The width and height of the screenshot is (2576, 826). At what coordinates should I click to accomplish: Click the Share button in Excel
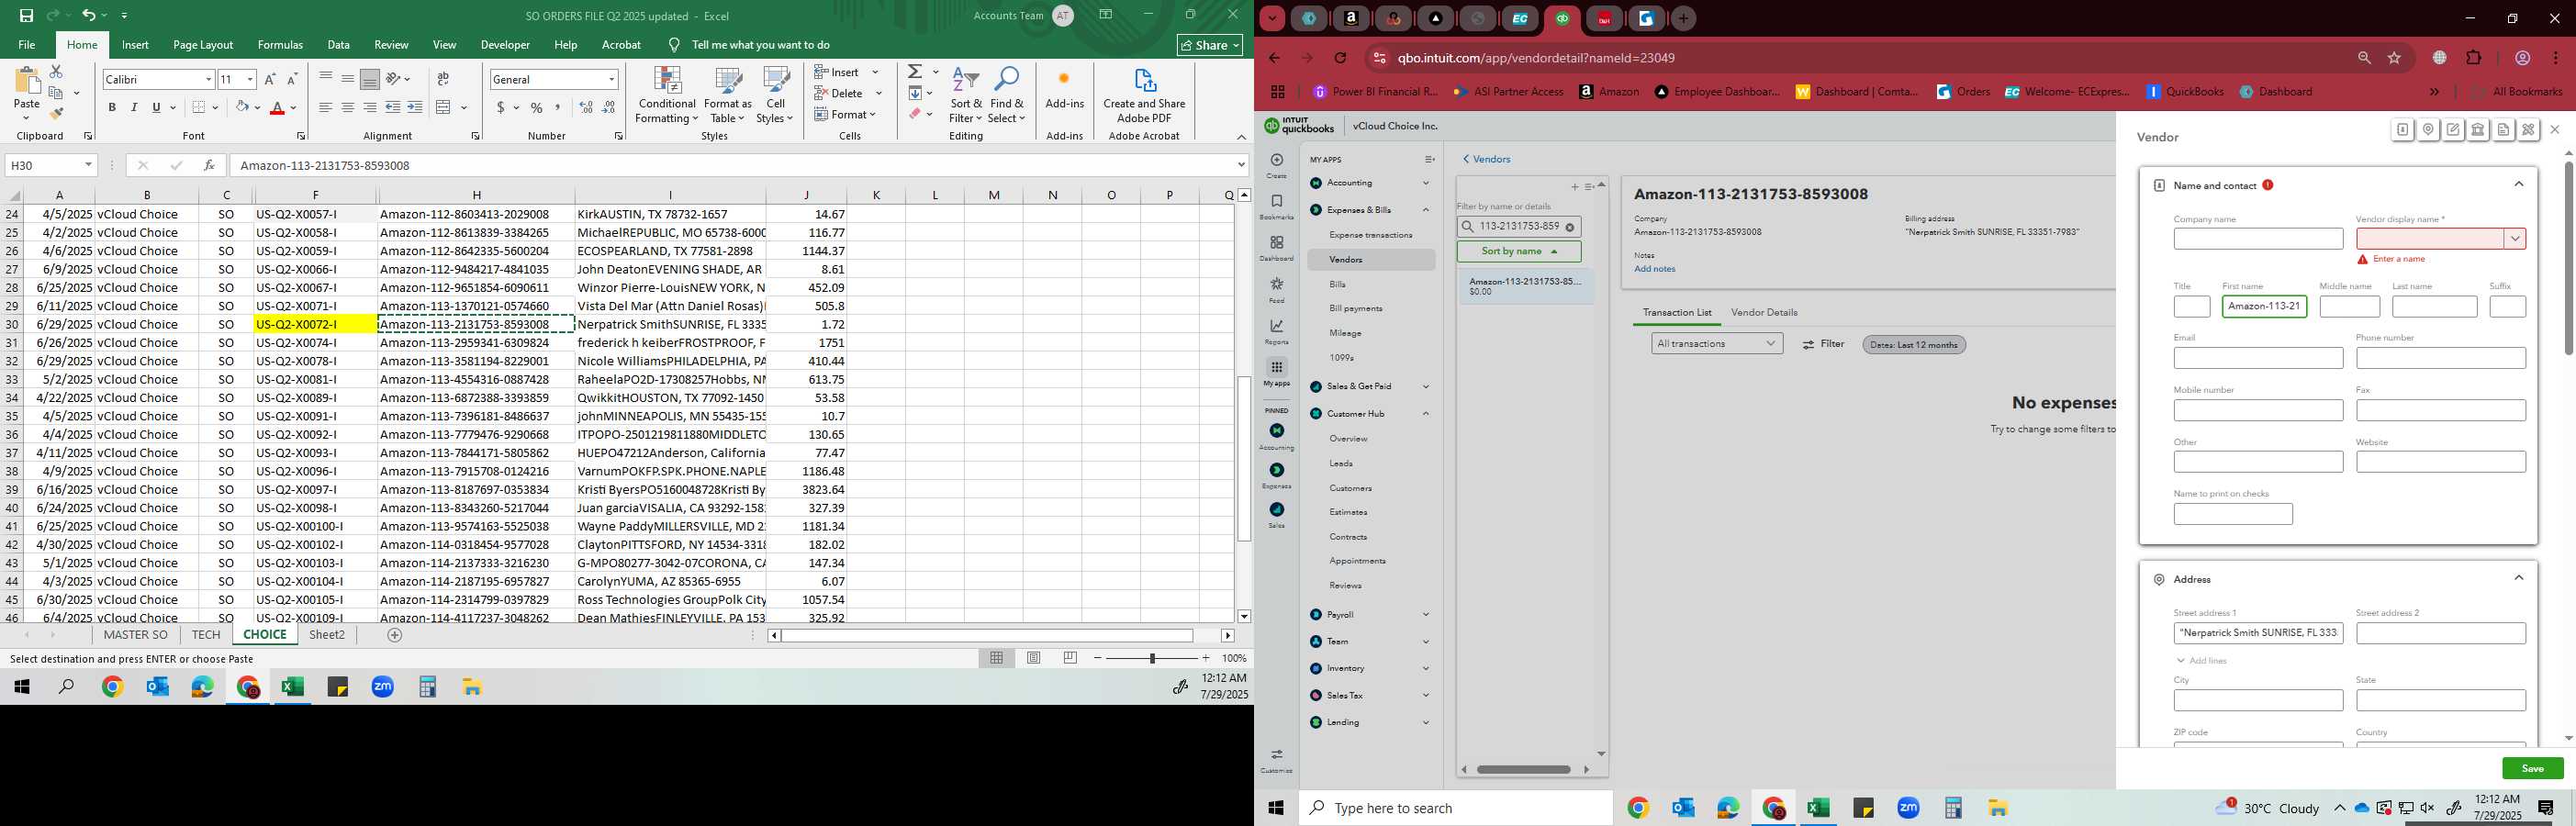(1210, 45)
